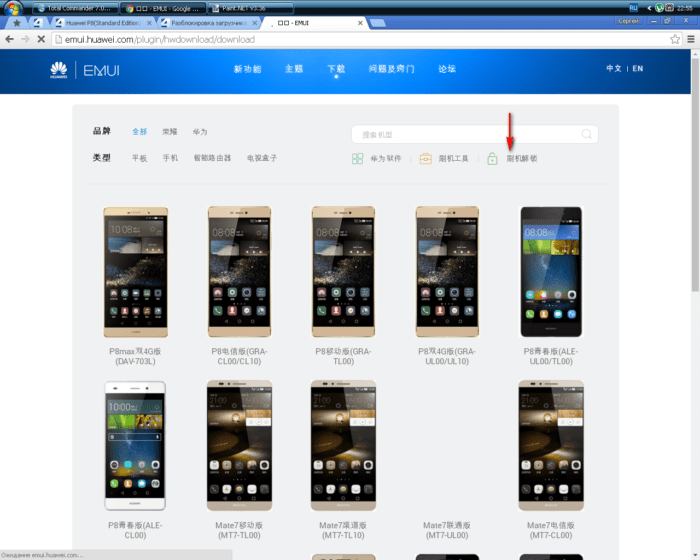
Task: Close the EMUI browser tab
Action: point(360,23)
